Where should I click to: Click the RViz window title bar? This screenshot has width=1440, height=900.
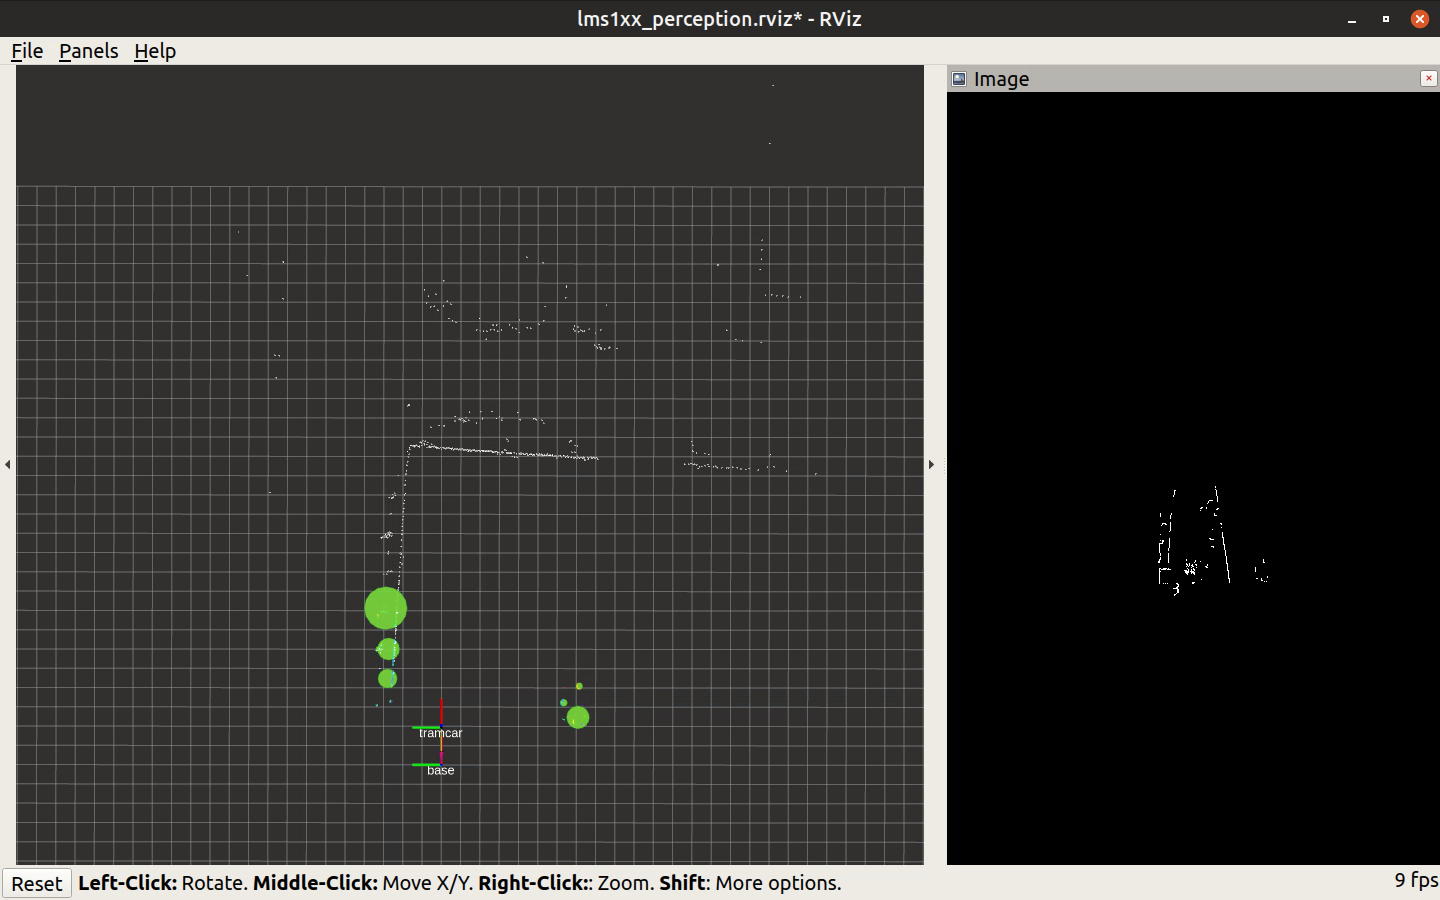click(x=720, y=18)
